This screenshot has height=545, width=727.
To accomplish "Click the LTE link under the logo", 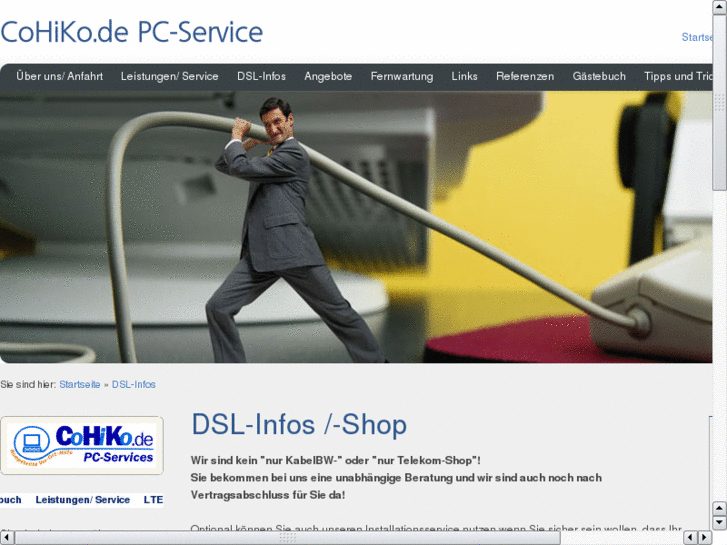I will [153, 500].
